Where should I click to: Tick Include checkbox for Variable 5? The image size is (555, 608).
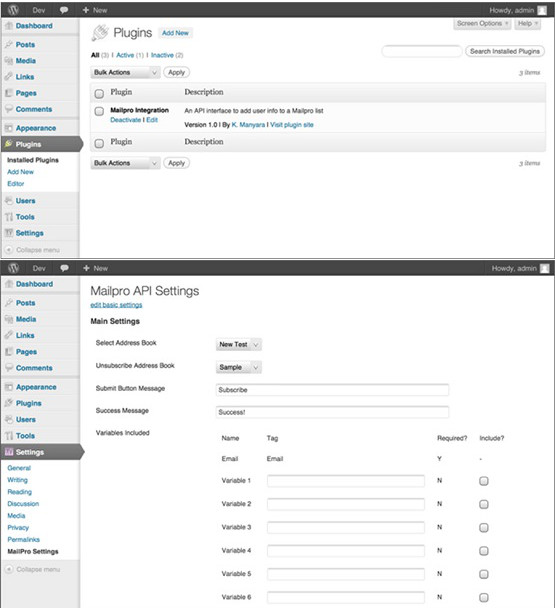coord(484,574)
